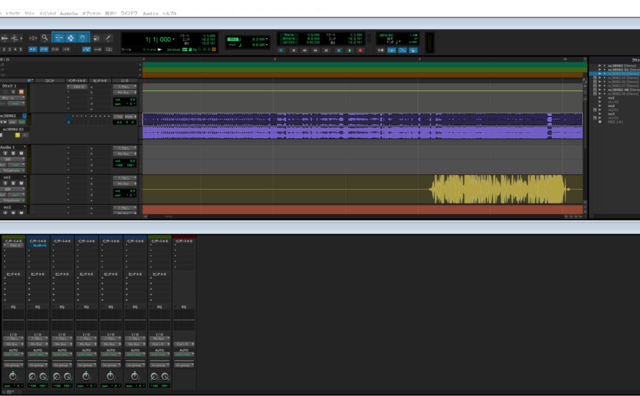This screenshot has height=396, width=640.
Task: Open the ウィンドウ menu
Action: 129,13
